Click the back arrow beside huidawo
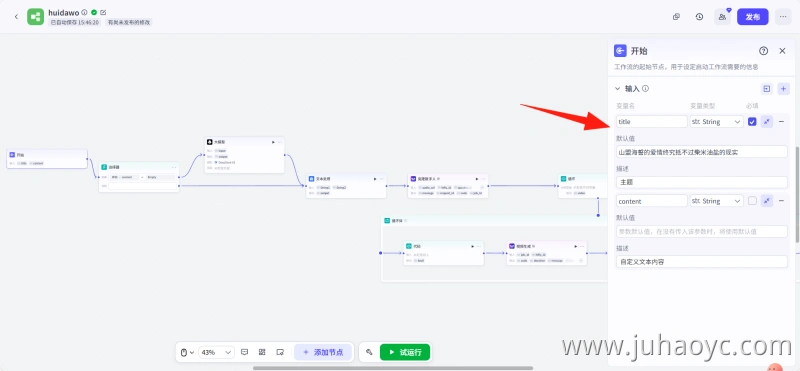The height and width of the screenshot is (371, 800). pyautogui.click(x=16, y=17)
